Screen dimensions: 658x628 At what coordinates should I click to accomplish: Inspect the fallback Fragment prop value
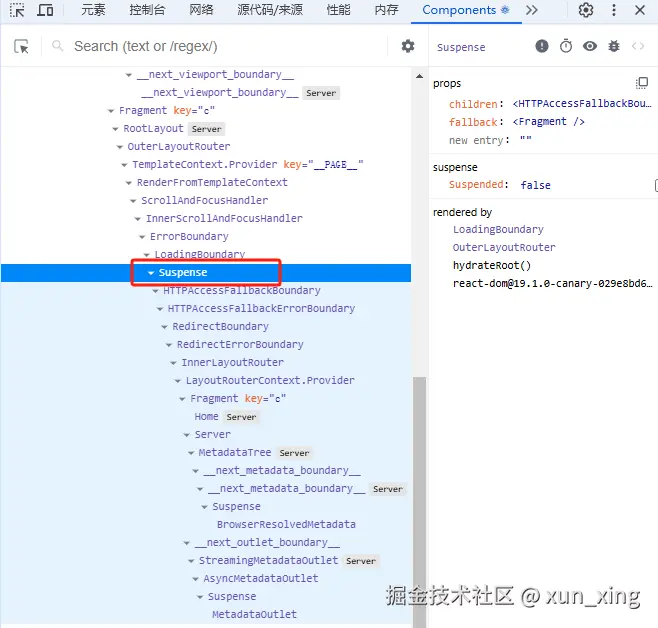[x=548, y=122]
